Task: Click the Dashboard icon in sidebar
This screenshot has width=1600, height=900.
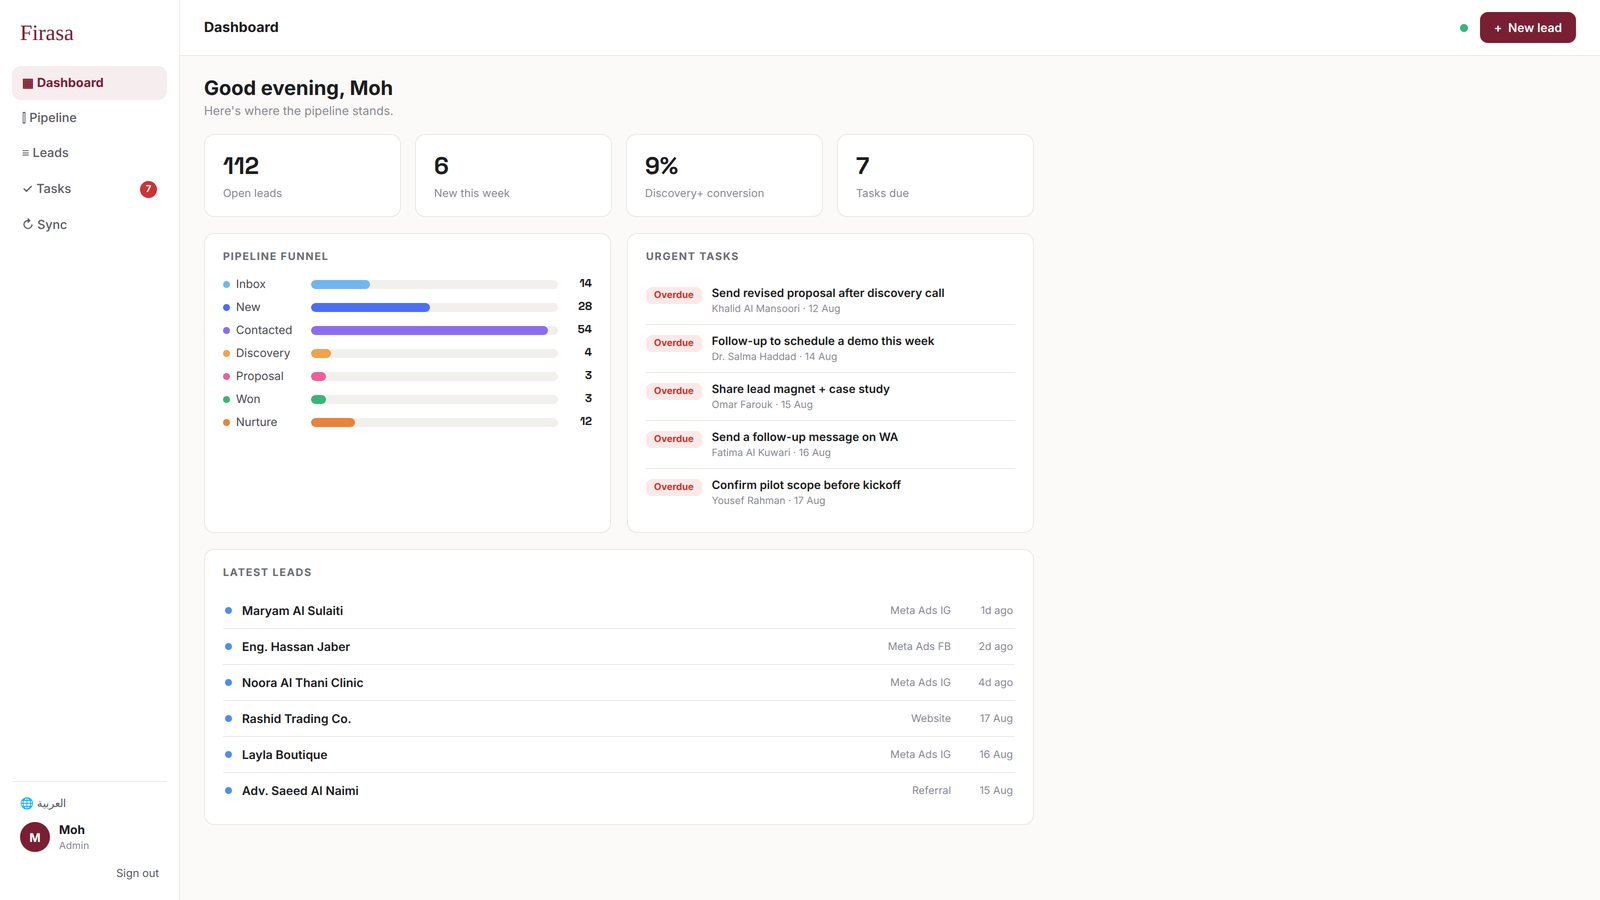Action: [28, 83]
